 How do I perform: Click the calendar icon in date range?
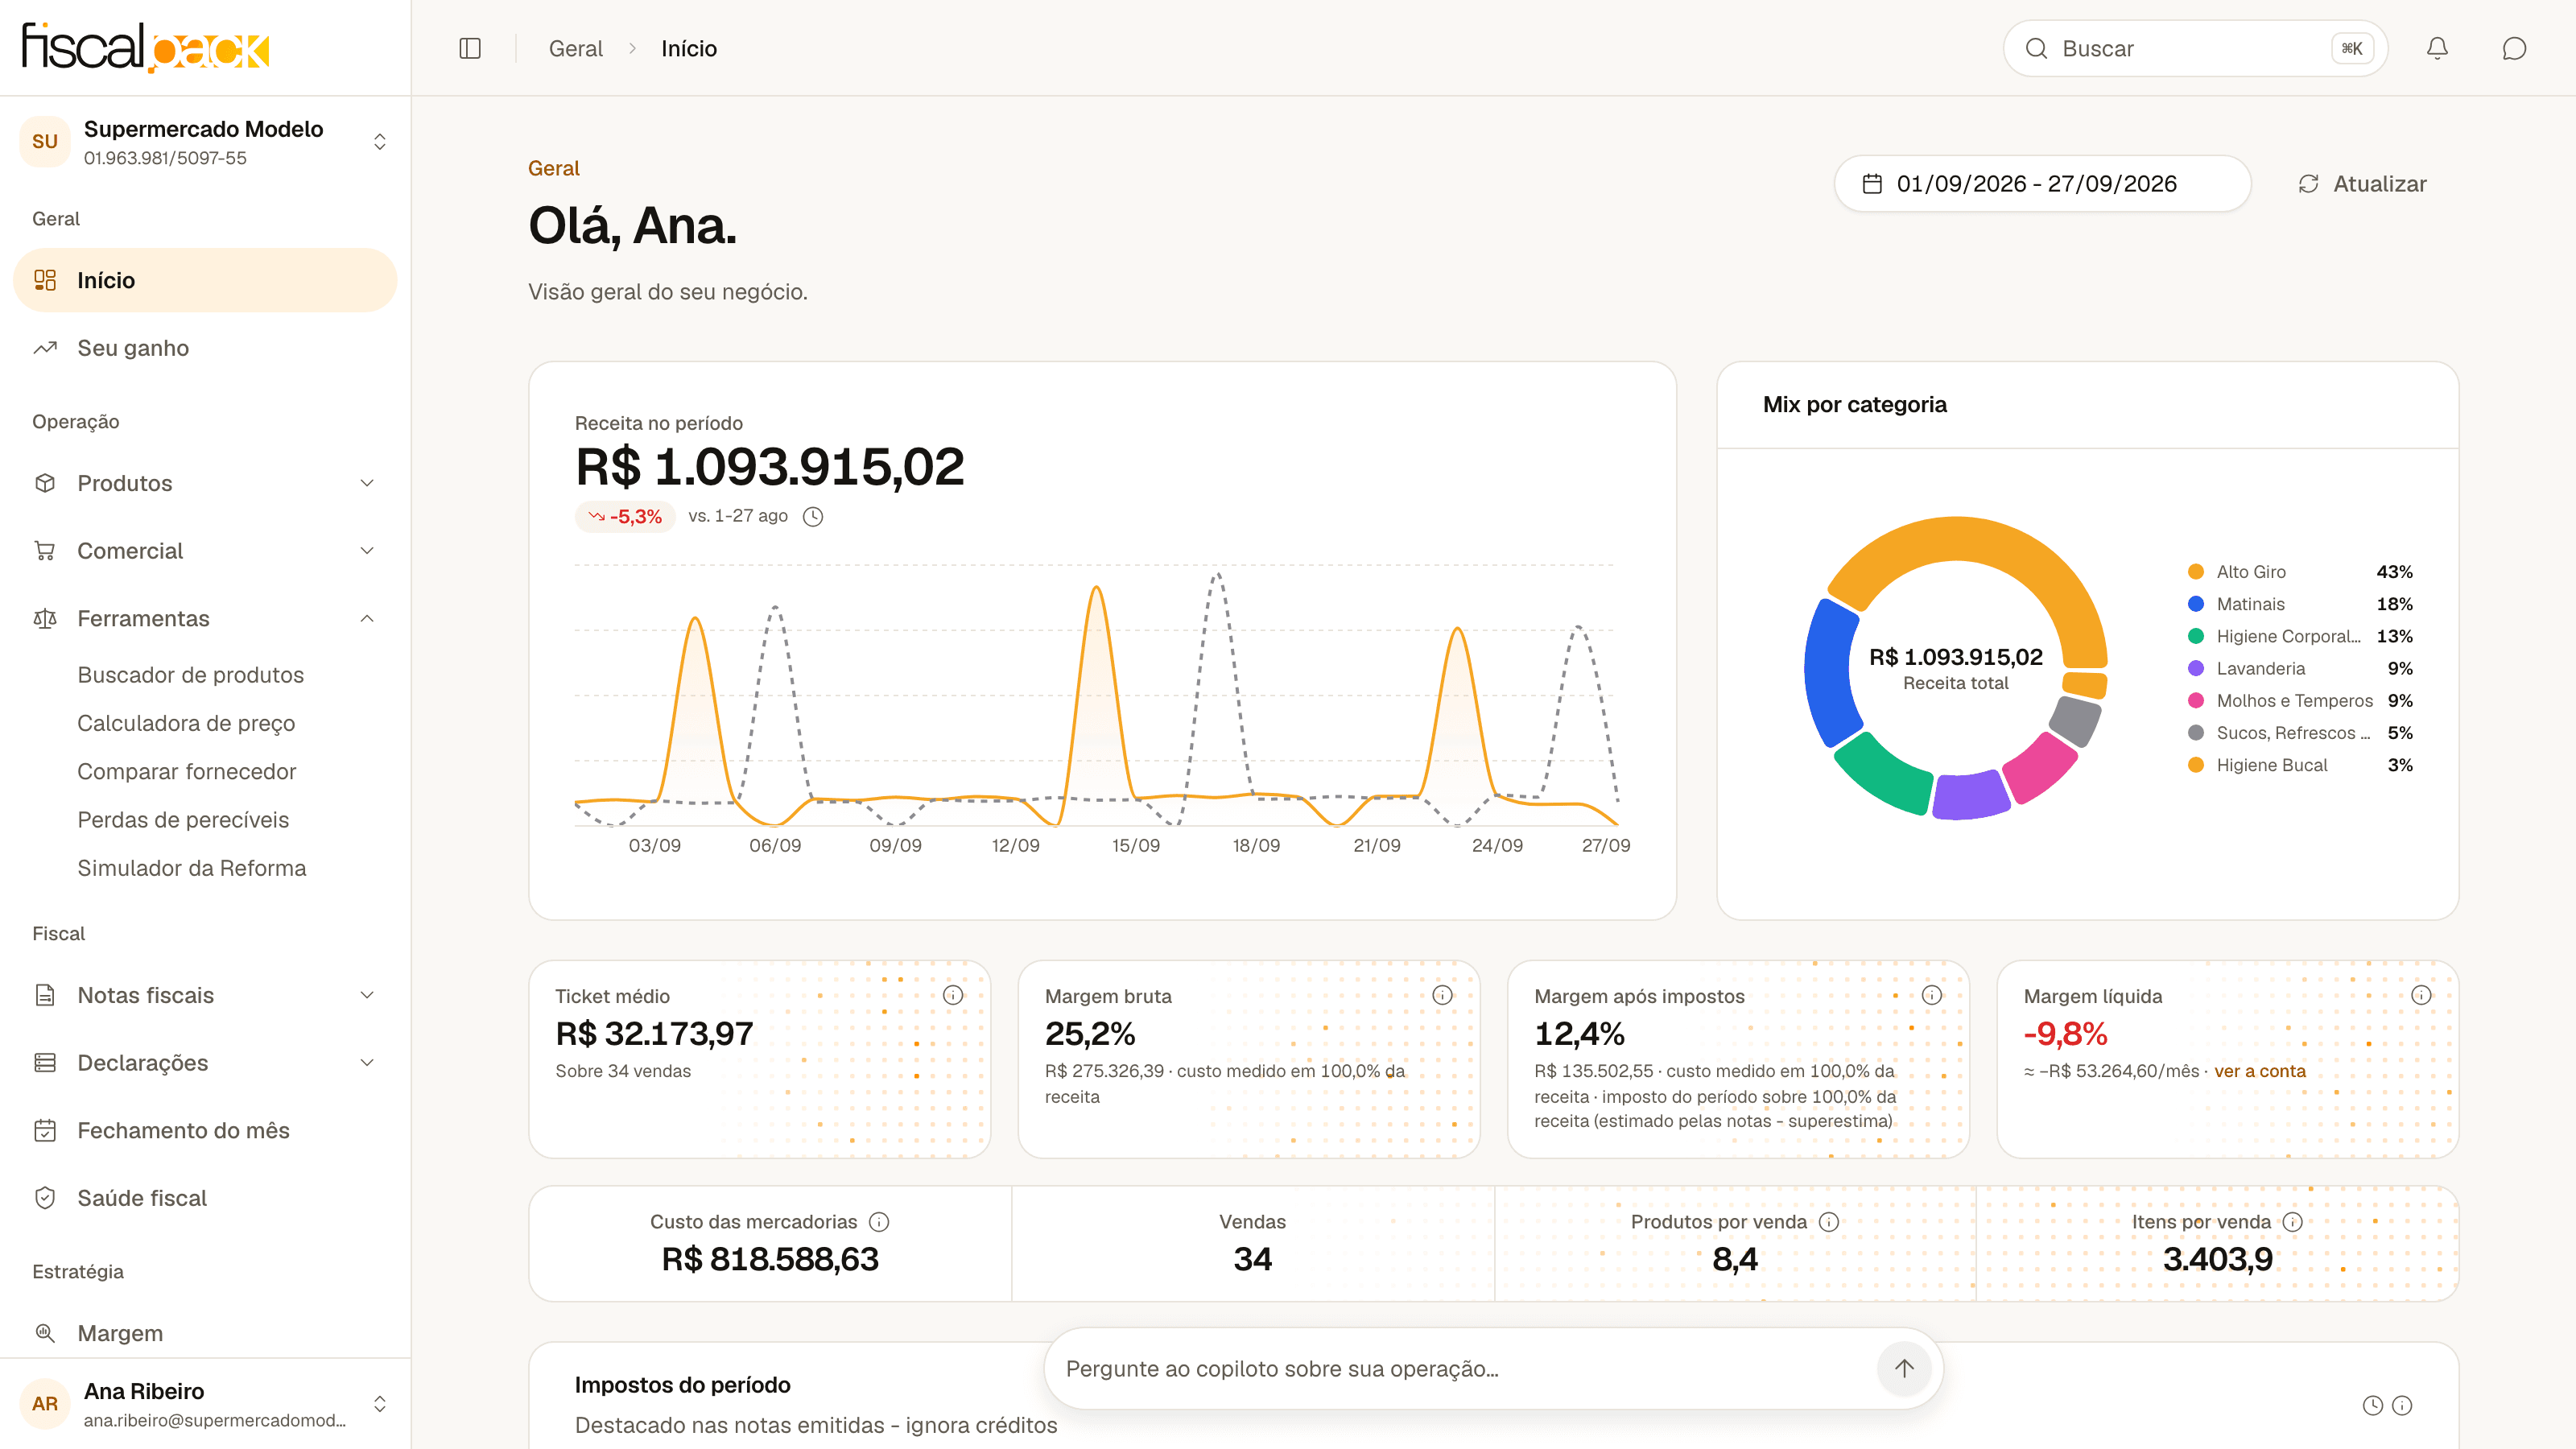coord(1872,184)
